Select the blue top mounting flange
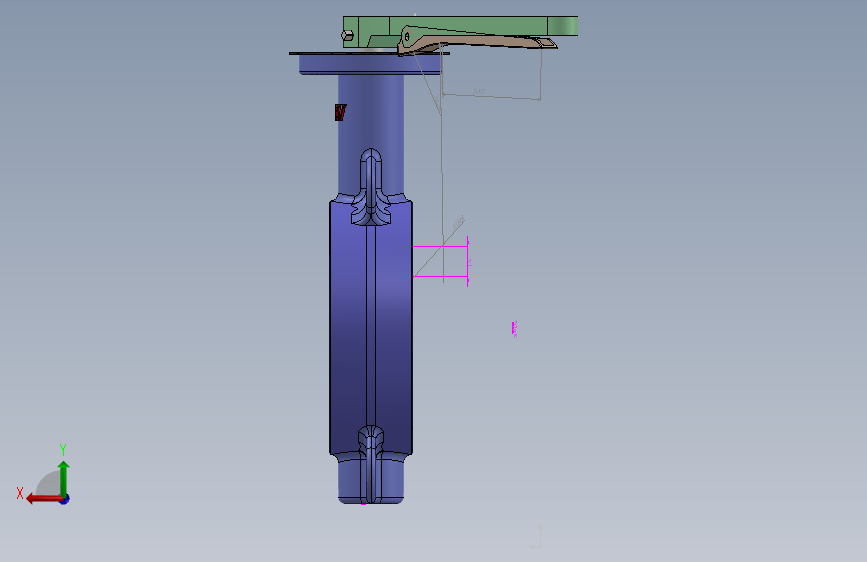The width and height of the screenshot is (867, 562). (x=370, y=64)
